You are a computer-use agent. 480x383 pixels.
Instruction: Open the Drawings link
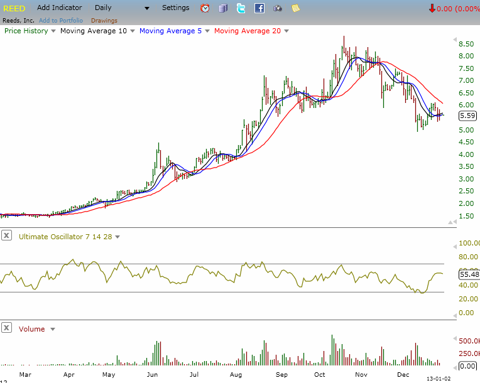[x=104, y=20]
